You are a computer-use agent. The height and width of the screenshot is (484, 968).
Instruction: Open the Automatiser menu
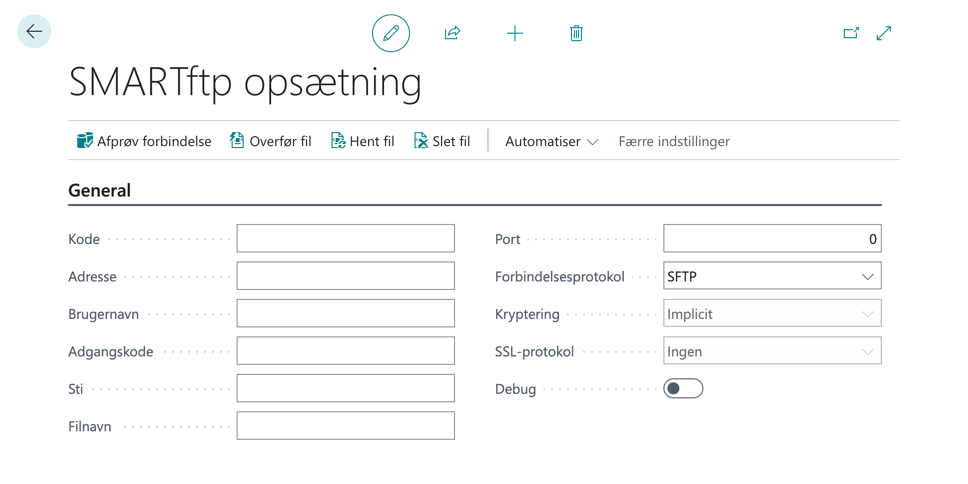point(551,141)
